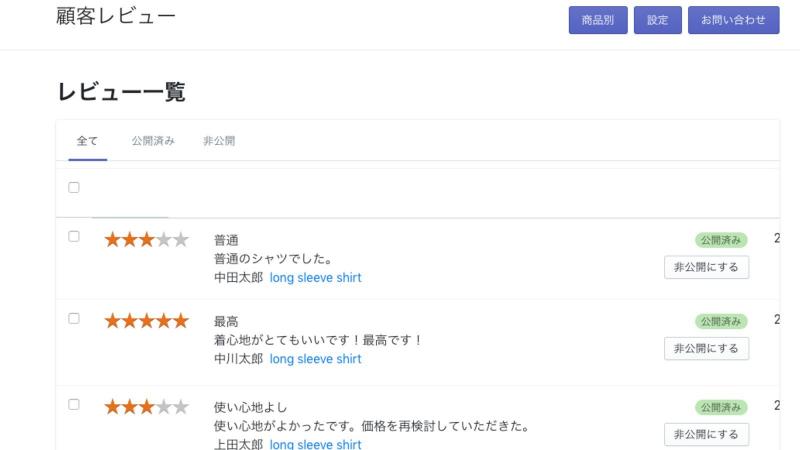Click the review title 最高

(226, 321)
